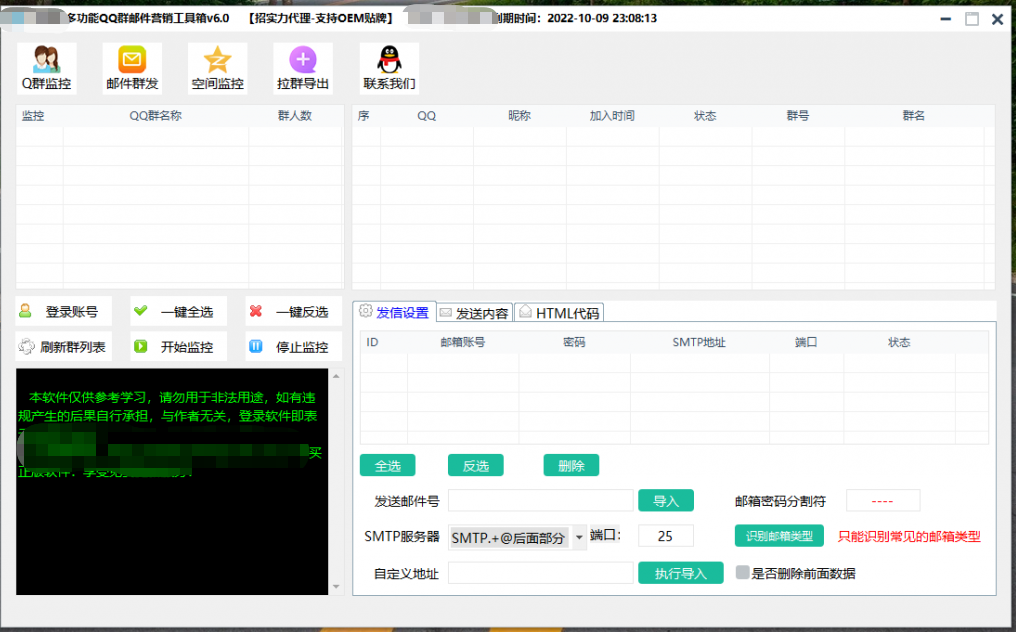This screenshot has height=632, width=1016.
Task: Focus the 发送邮件号 input field
Action: pos(540,500)
